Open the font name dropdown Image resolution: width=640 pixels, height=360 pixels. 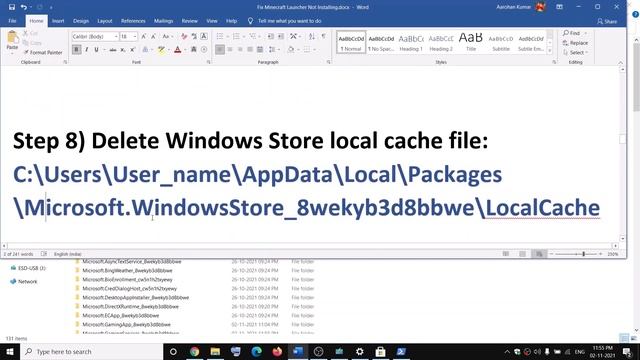(116, 37)
